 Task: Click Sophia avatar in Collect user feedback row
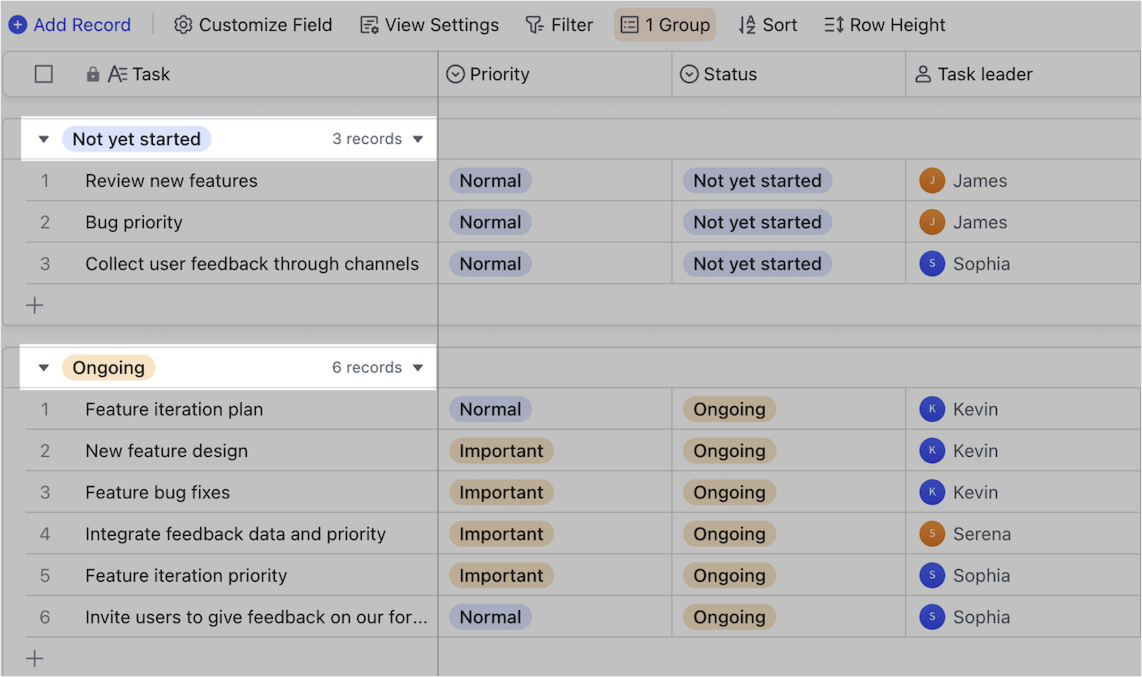click(932, 264)
